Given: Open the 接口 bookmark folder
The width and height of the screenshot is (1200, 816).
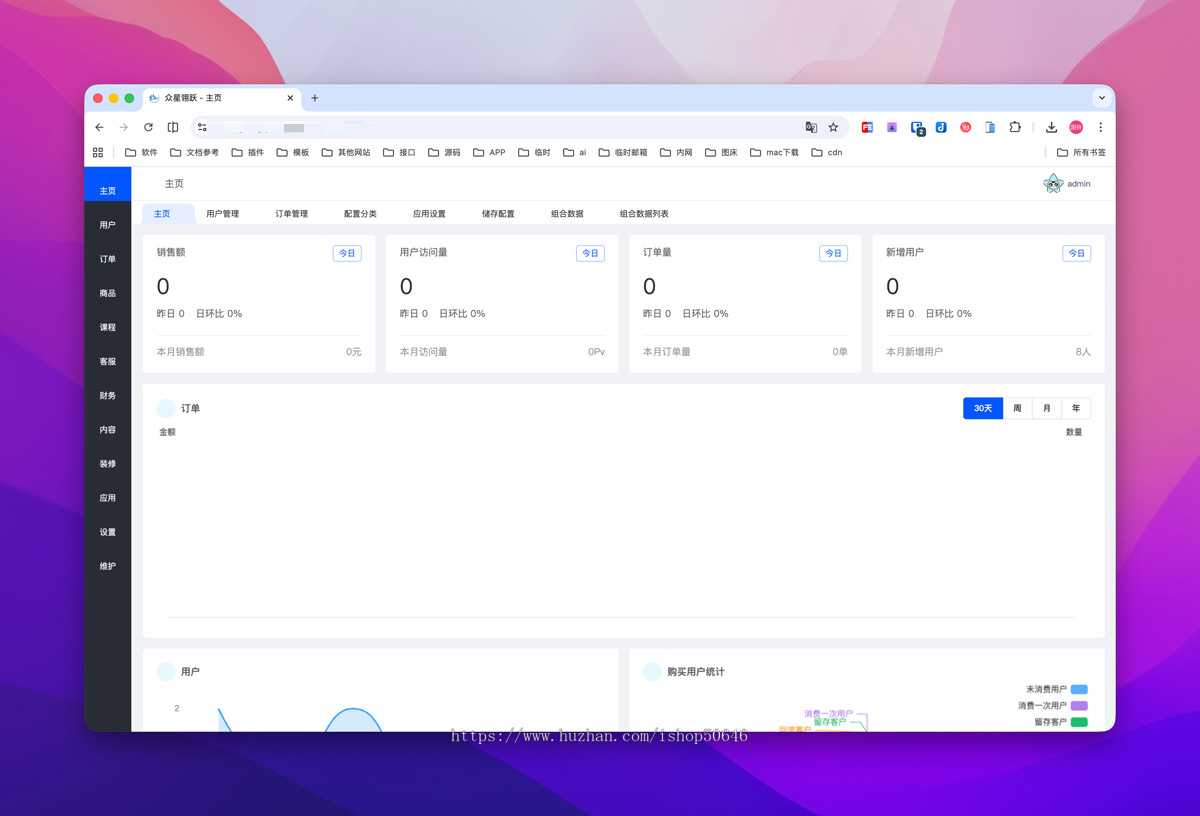Looking at the screenshot, I should (399, 153).
